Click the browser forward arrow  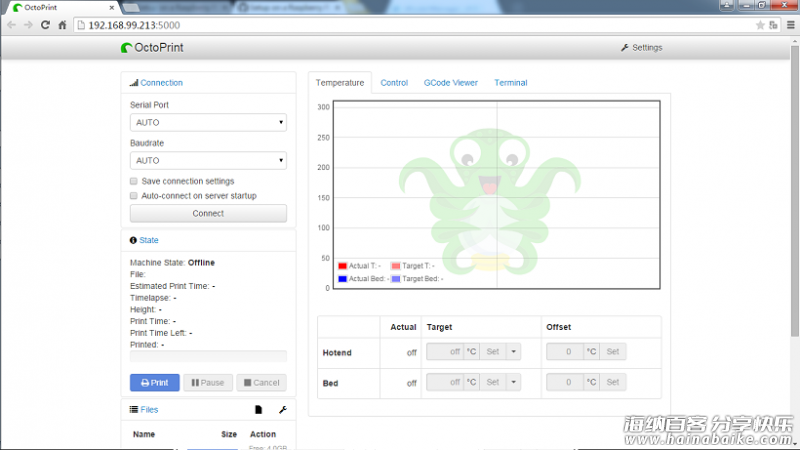pos(28,25)
